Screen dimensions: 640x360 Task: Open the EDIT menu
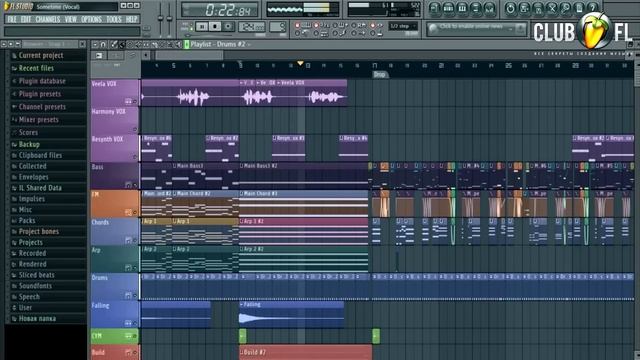[x=26, y=19]
